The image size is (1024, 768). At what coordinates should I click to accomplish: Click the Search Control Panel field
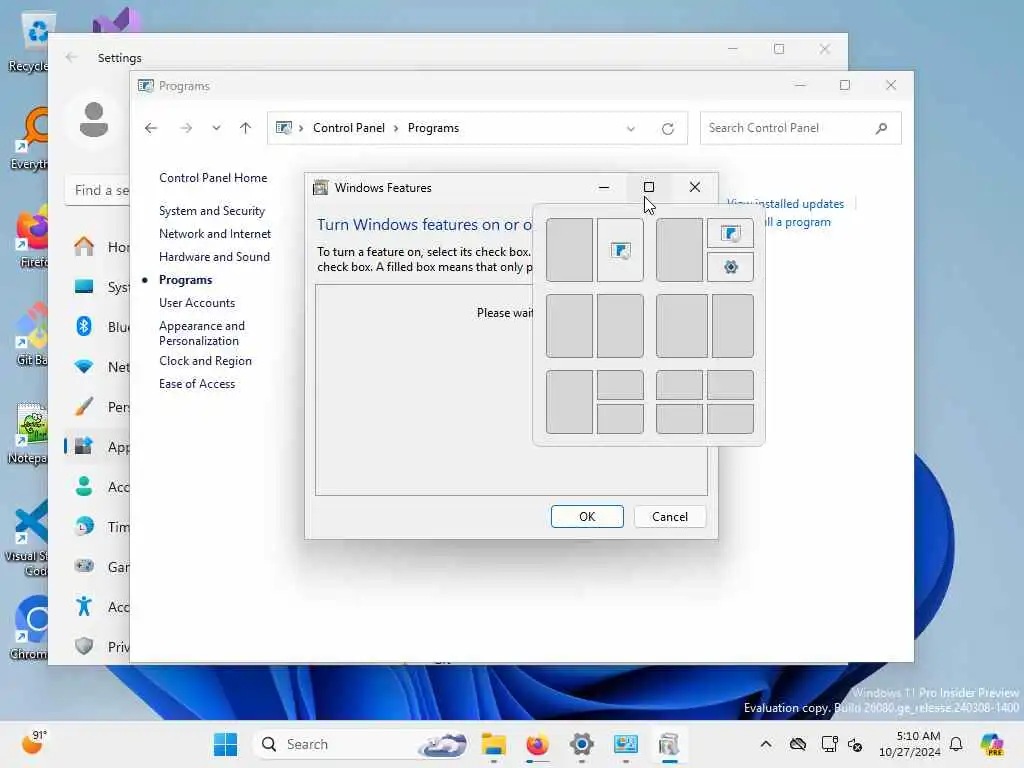(801, 128)
